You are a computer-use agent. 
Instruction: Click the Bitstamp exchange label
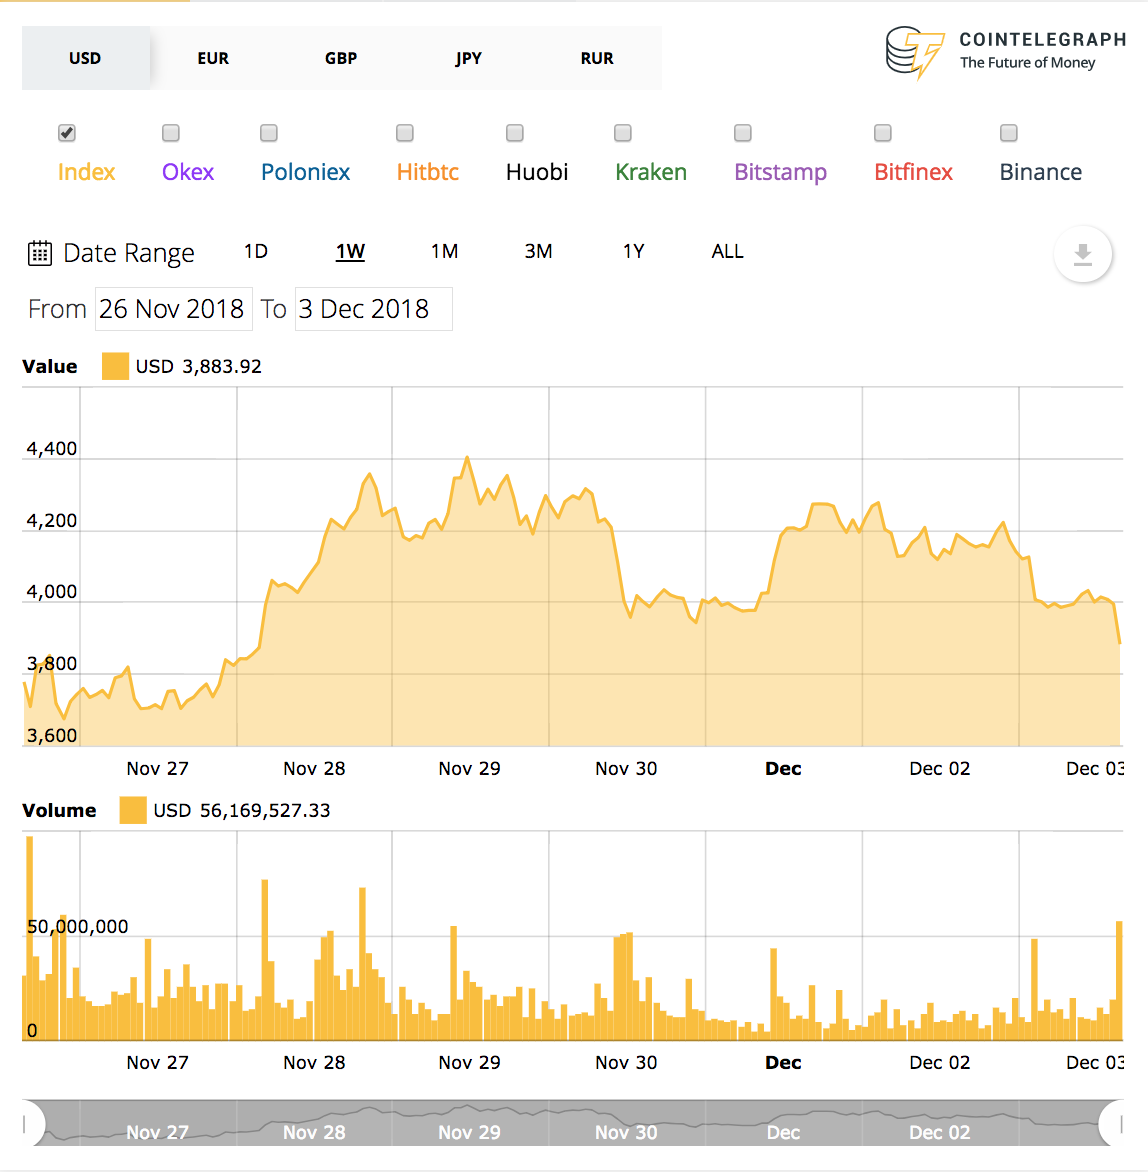[x=780, y=173]
